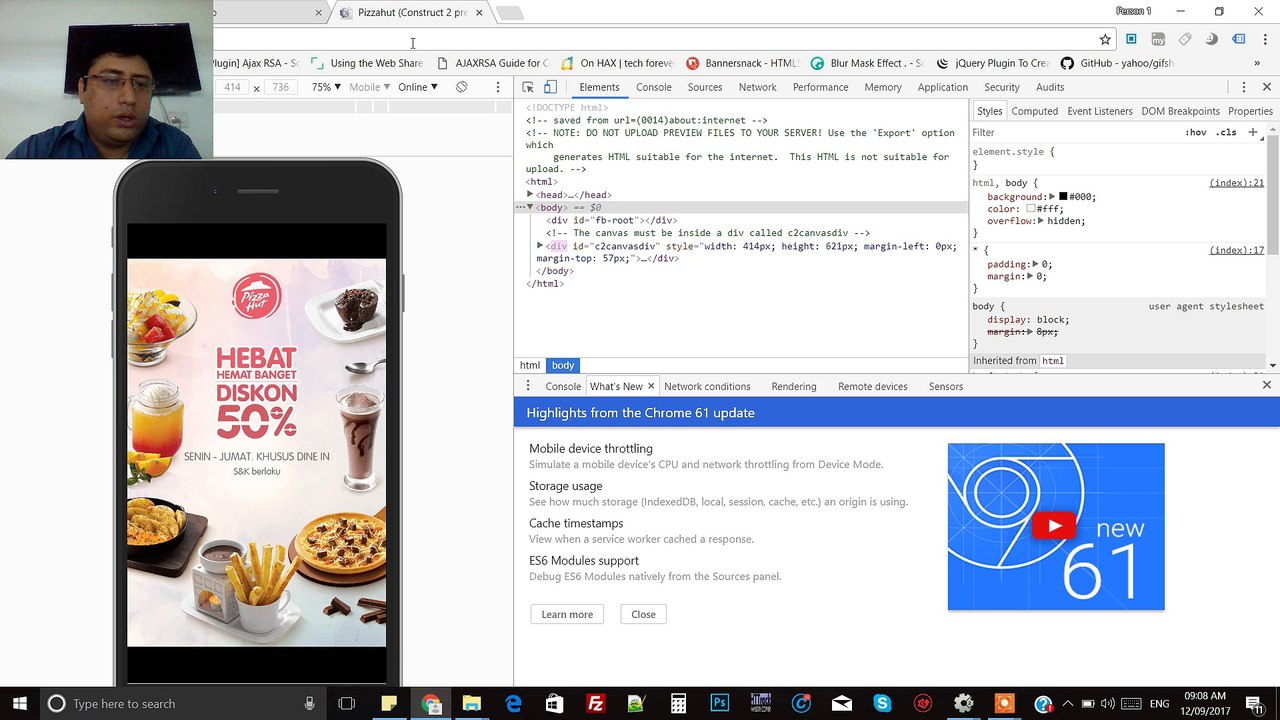This screenshot has height=720, width=1280.
Task: Open the Online network throttling dropdown
Action: (x=418, y=87)
